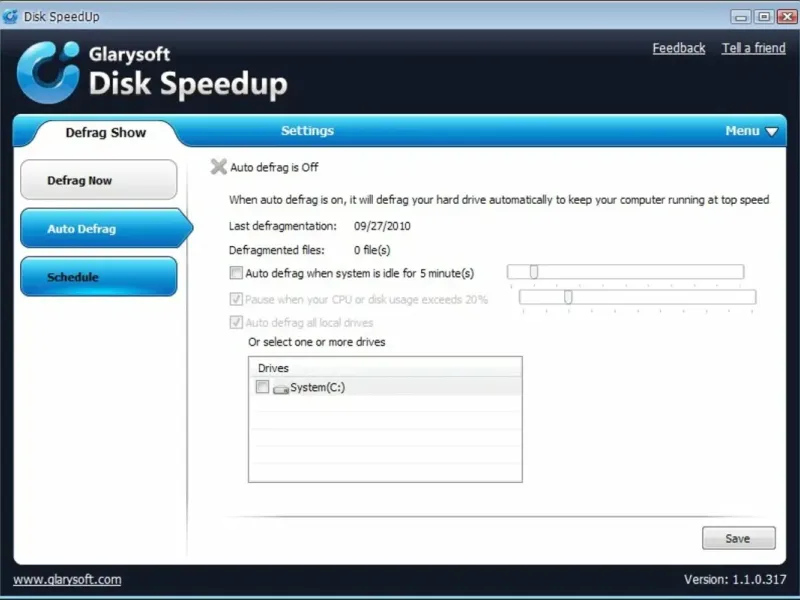Click the Or select one or more drives label
Screen dimensions: 800x600
pyautogui.click(x=317, y=342)
